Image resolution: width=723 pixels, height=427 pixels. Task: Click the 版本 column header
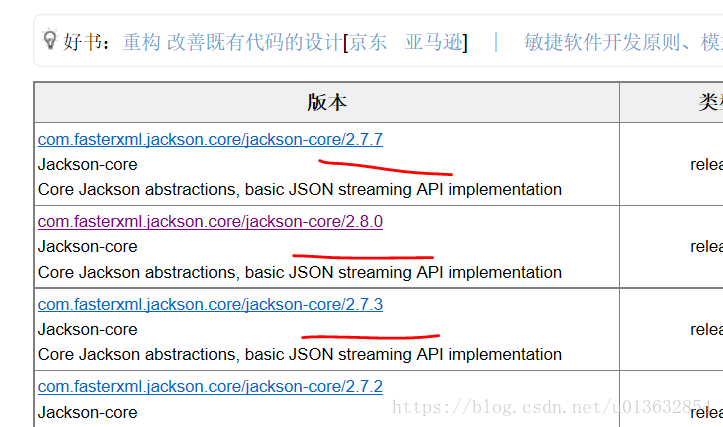pos(327,102)
